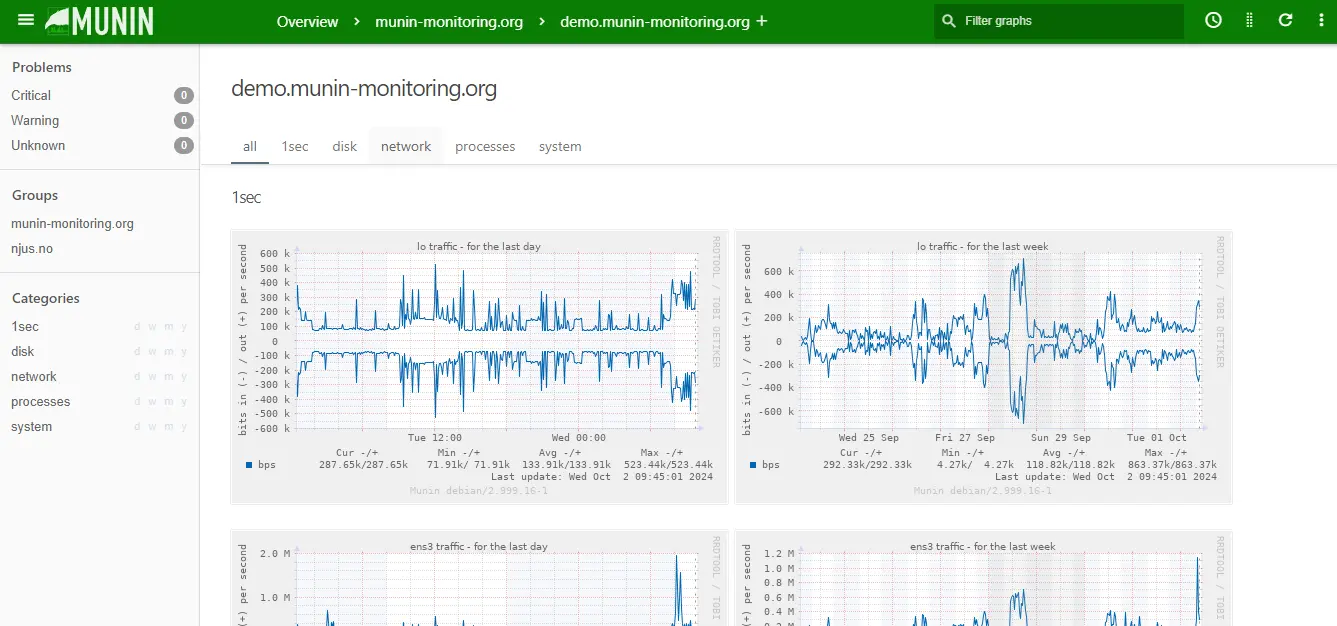Select the 'all' tab

pos(250,146)
